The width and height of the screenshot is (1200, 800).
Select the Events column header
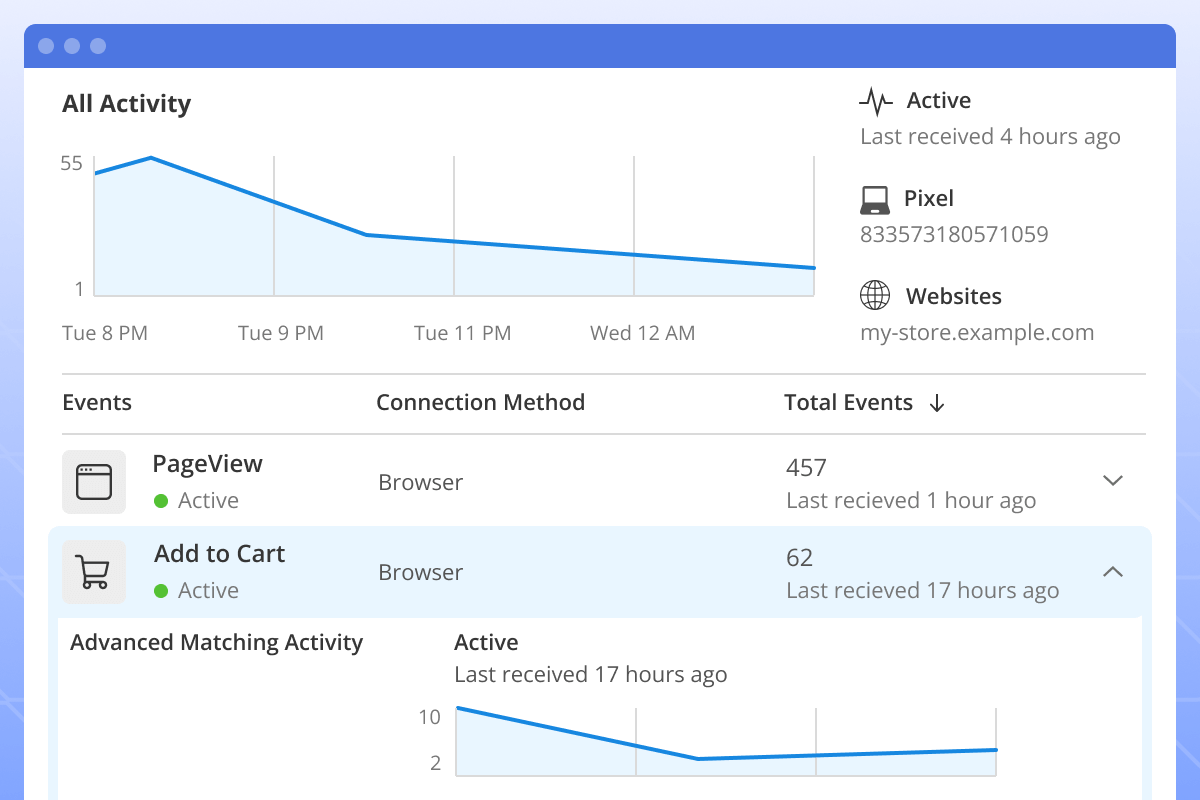[97, 402]
